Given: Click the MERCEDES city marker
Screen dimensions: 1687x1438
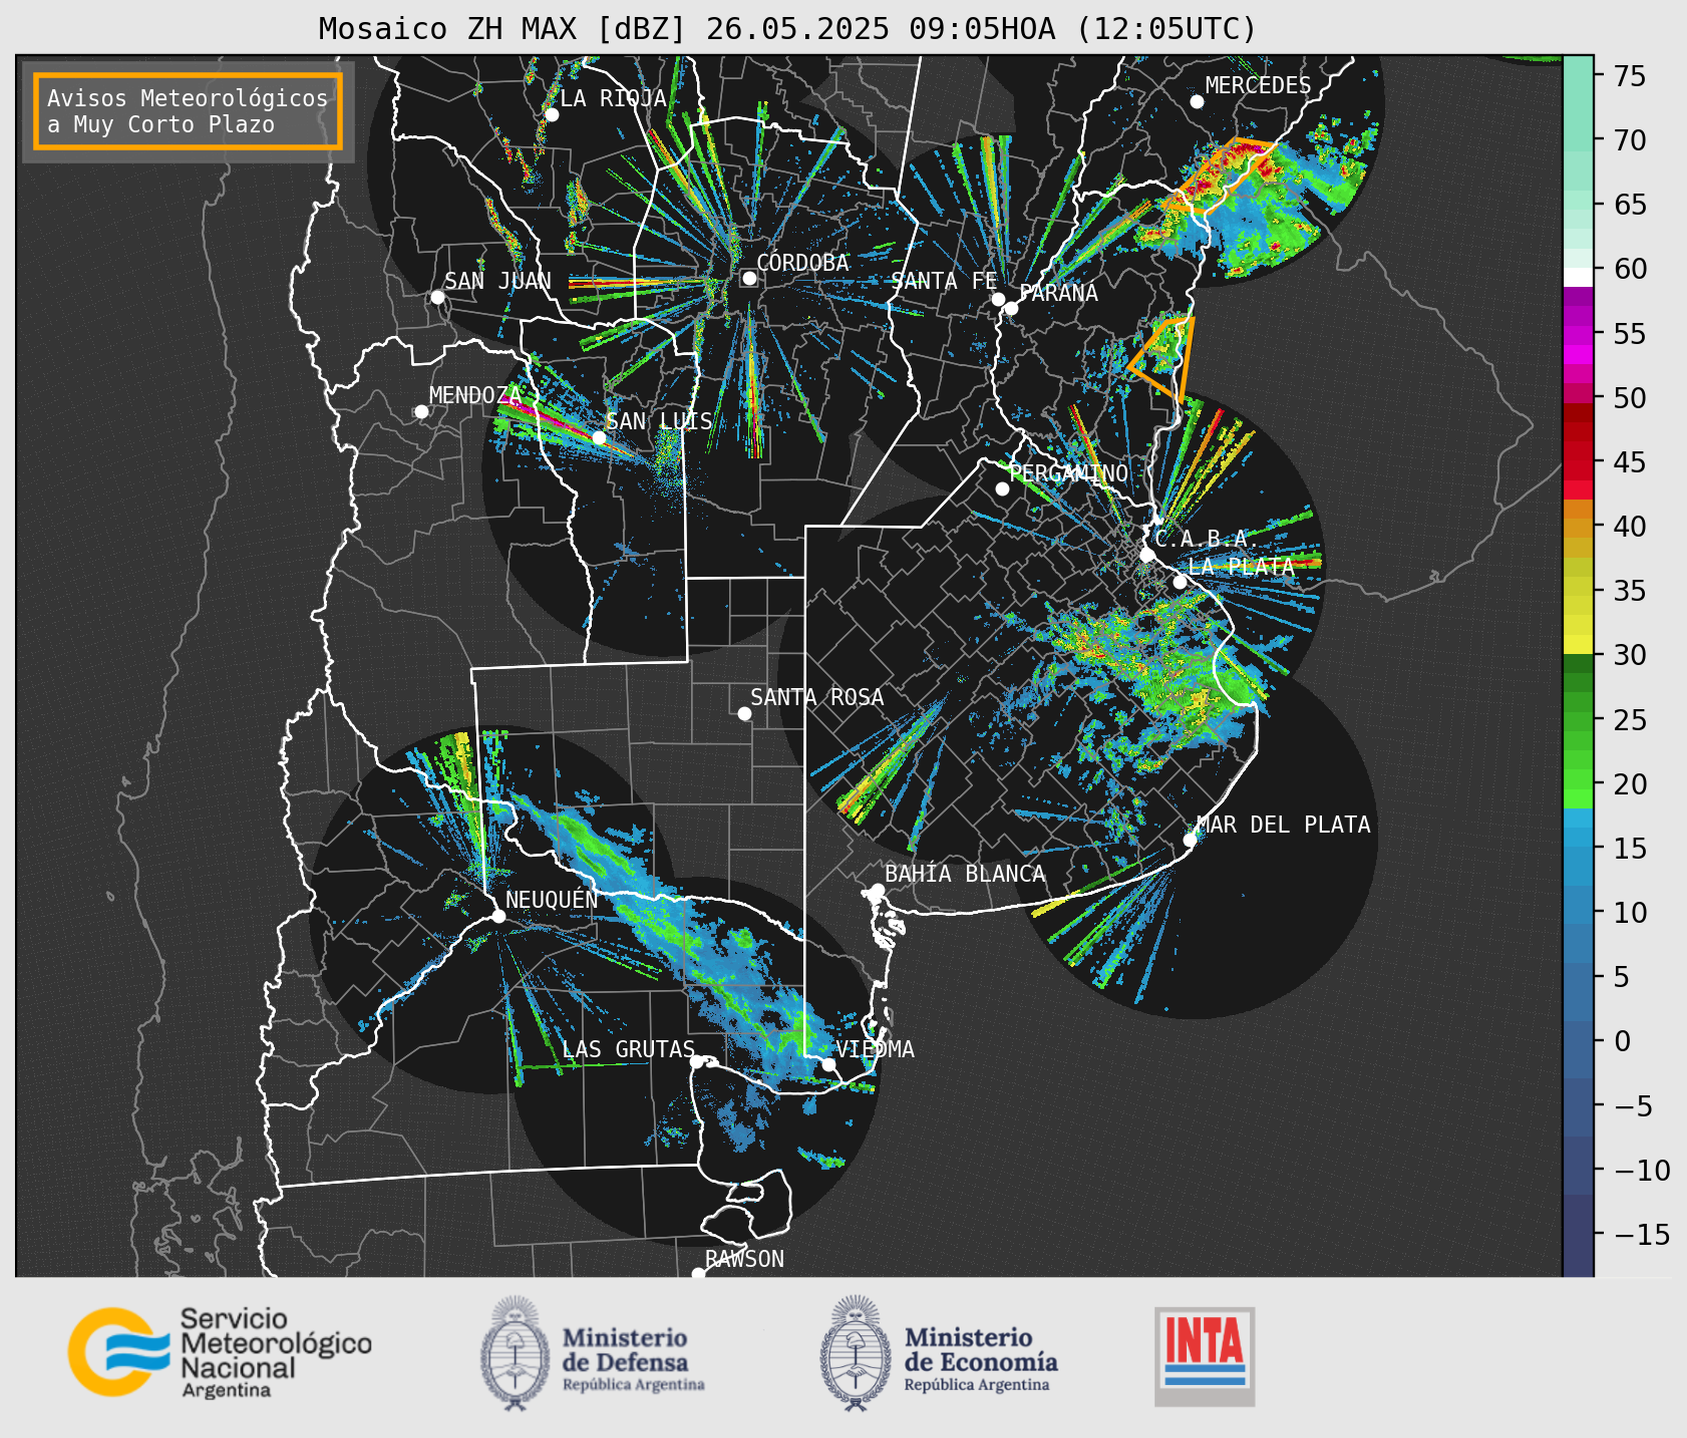Looking at the screenshot, I should pyautogui.click(x=1197, y=102).
